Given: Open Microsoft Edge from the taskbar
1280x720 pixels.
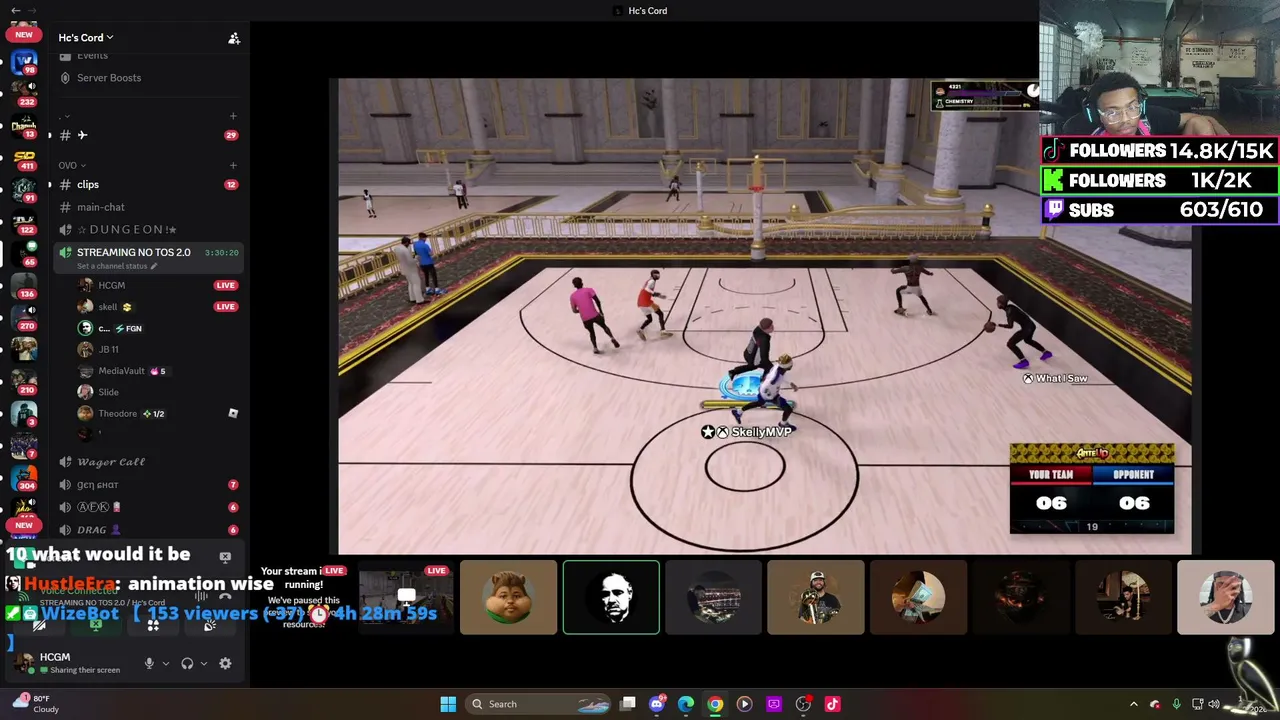Looking at the screenshot, I should tap(686, 704).
